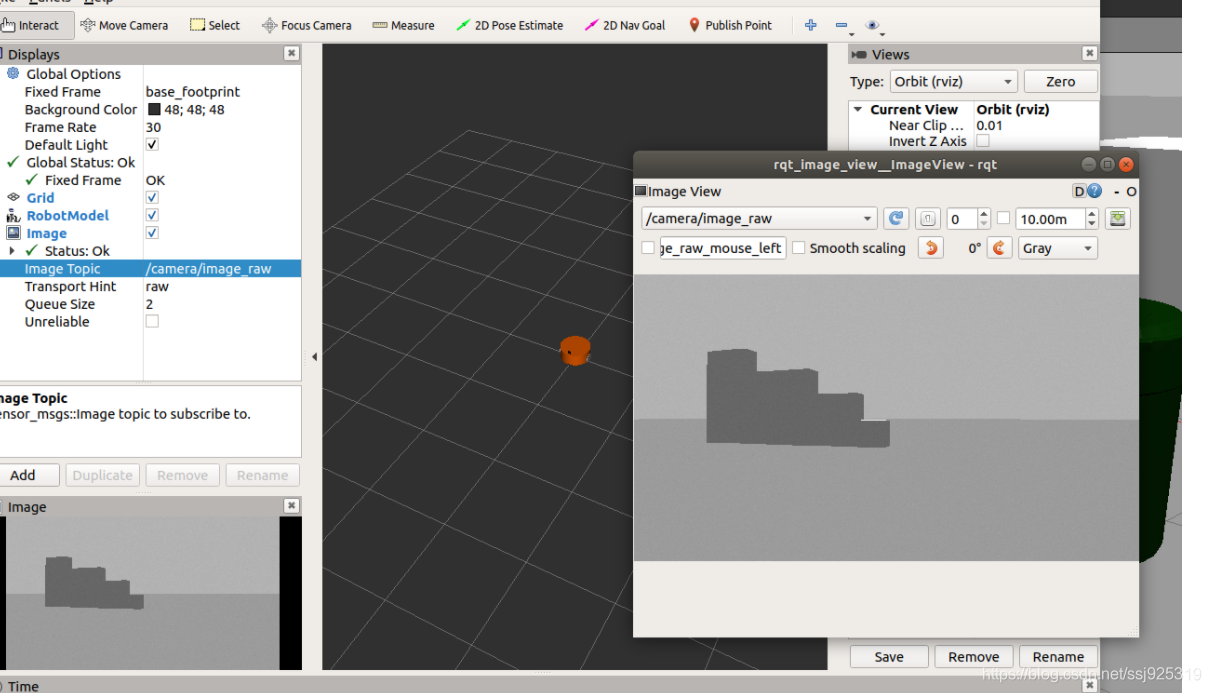Select the Move Camera tool
Viewport: 1211px width, 693px height.
(x=124, y=25)
